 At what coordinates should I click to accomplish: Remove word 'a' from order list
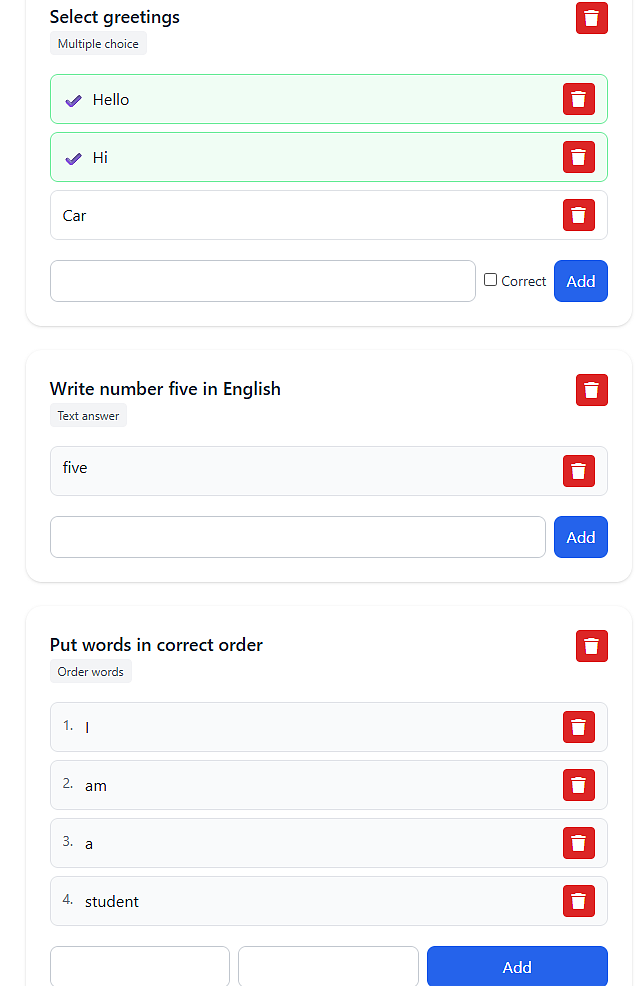(578, 843)
